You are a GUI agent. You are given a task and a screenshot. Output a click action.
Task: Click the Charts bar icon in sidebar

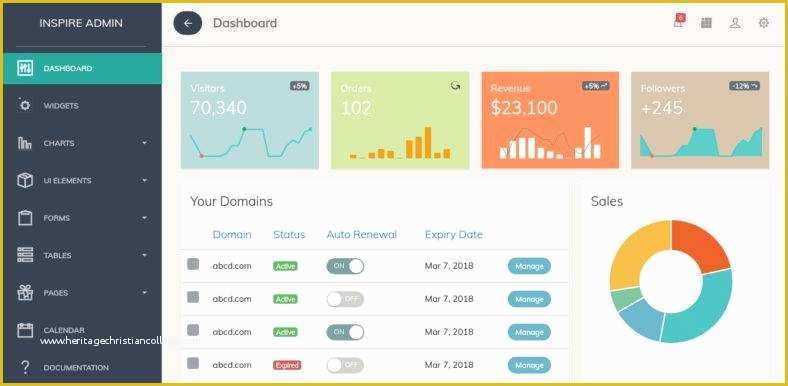(25, 143)
